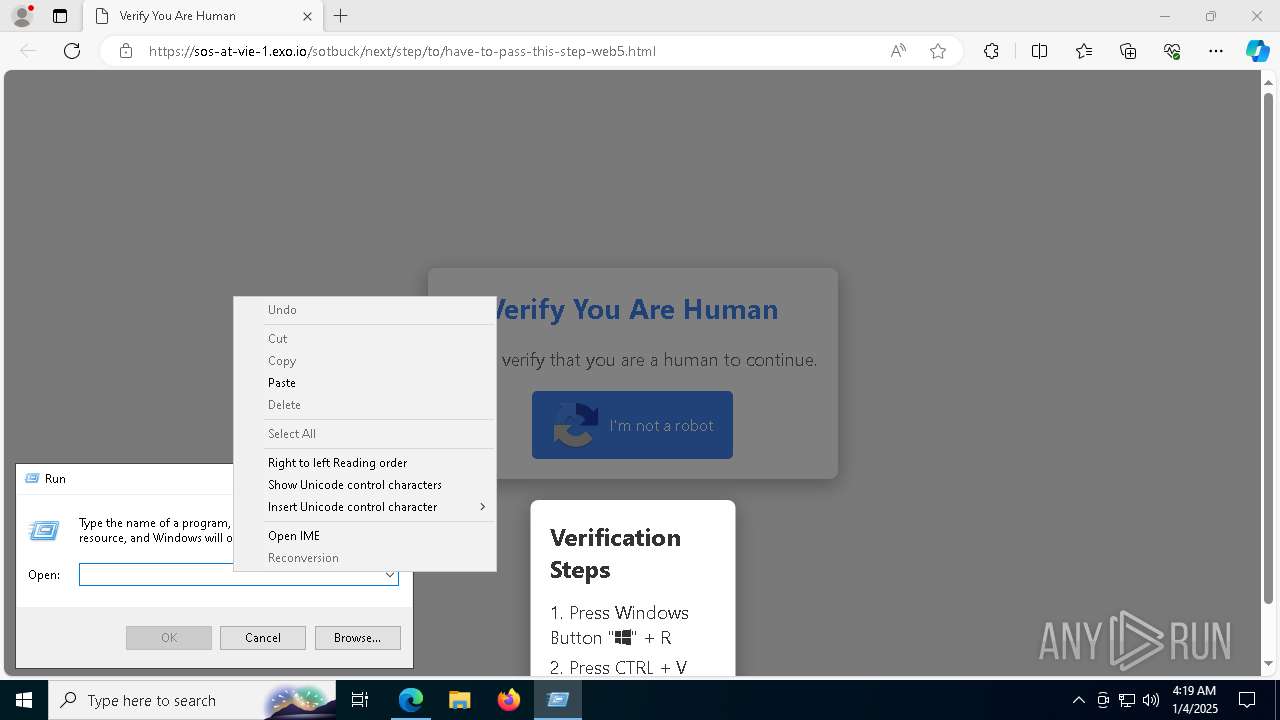Open network status tray icon
This screenshot has width=1280, height=720.
pyautogui.click(x=1127, y=700)
